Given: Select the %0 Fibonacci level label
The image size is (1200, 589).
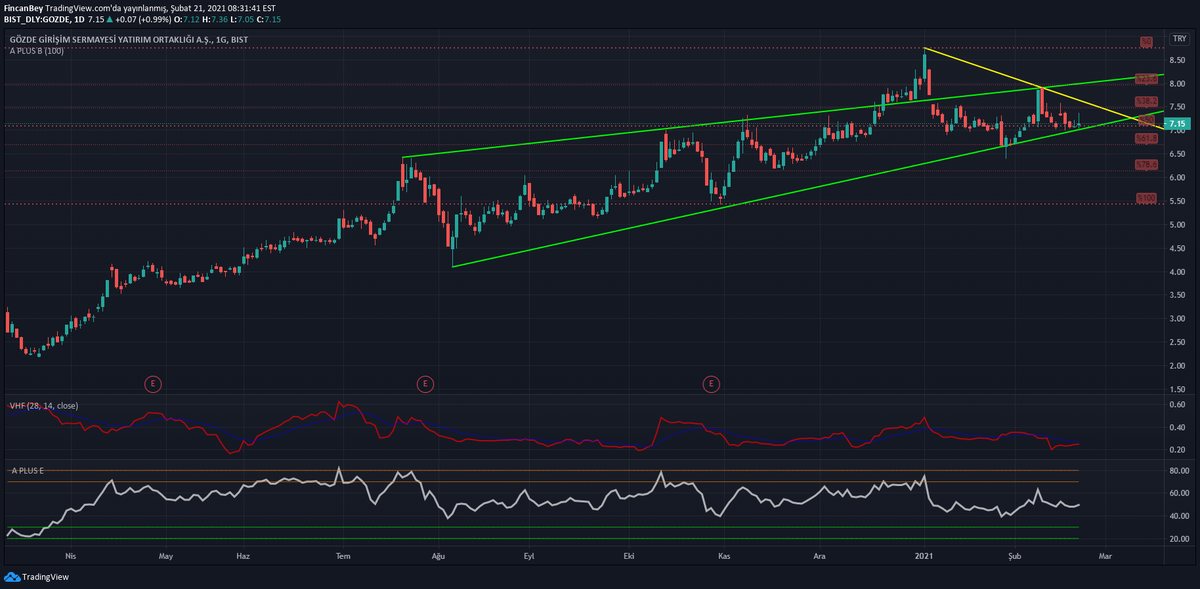Looking at the screenshot, I should coord(1147,42).
